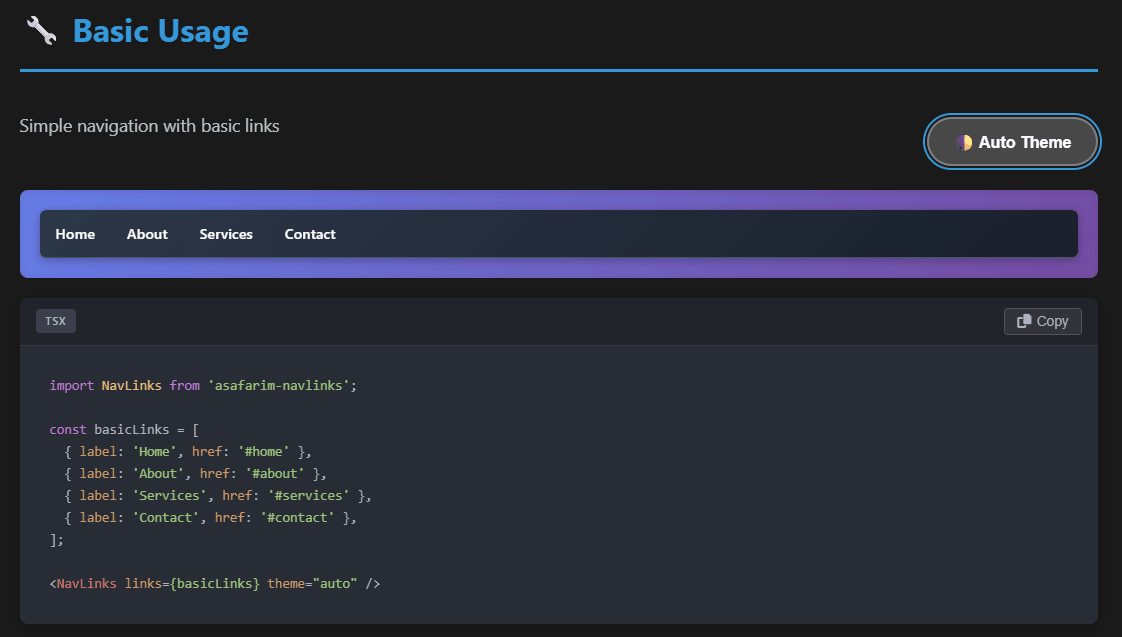Select the Contact navigation link
The height and width of the screenshot is (637, 1122).
[310, 233]
